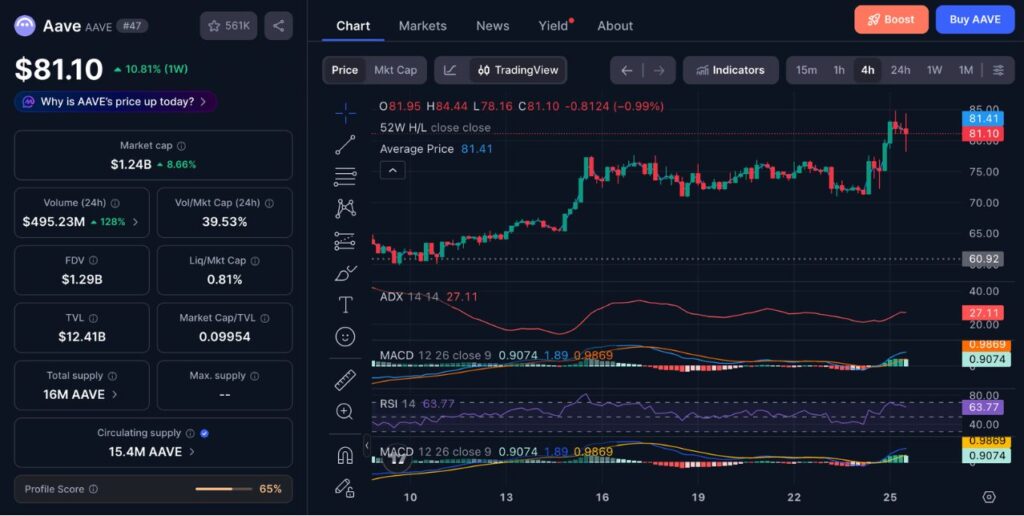Show Market cap info tooltip
The width and height of the screenshot is (1024, 516).
tap(182, 146)
